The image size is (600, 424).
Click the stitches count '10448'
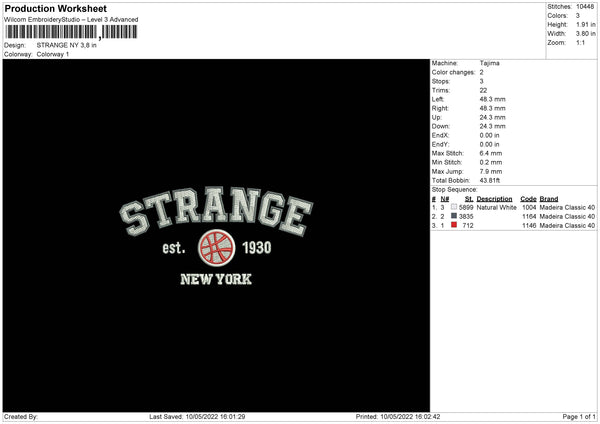point(585,7)
